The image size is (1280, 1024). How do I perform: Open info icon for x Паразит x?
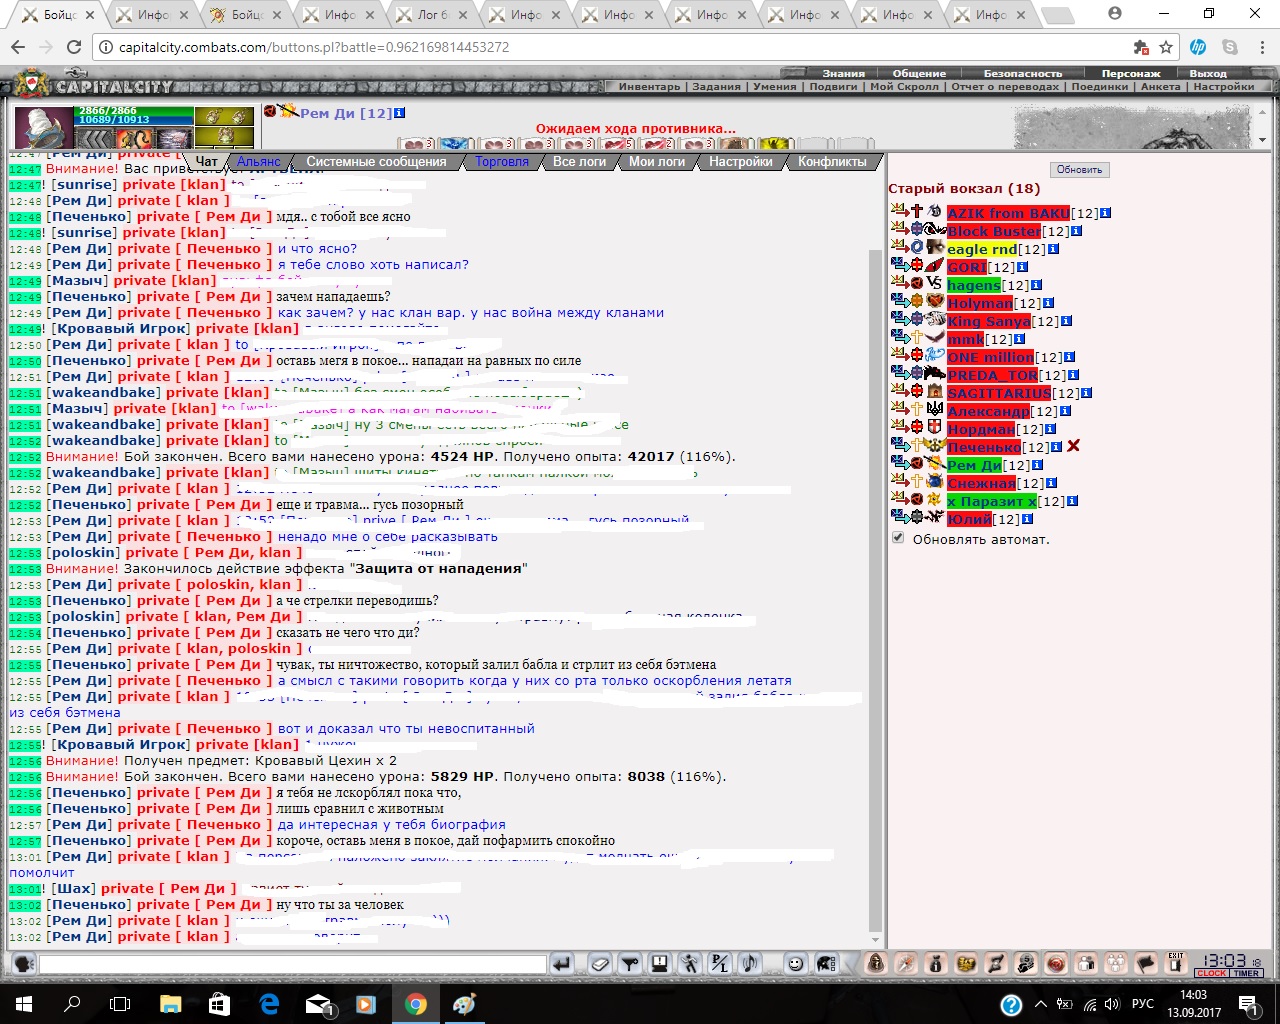tap(1072, 501)
